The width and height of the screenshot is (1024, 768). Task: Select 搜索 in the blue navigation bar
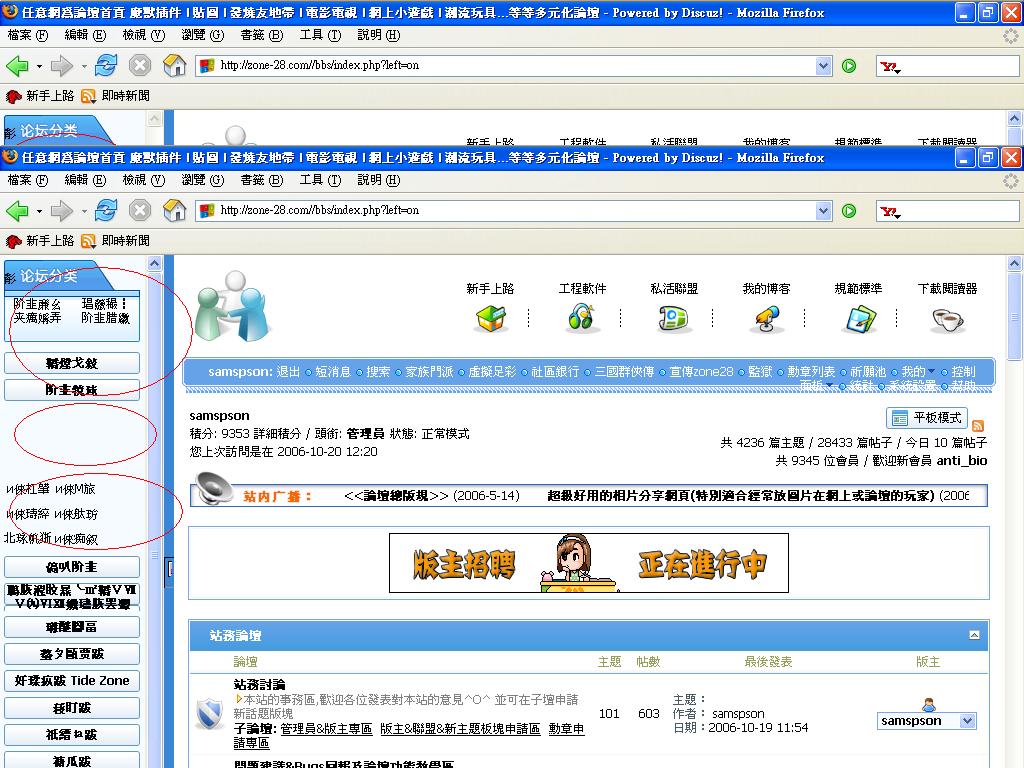pyautogui.click(x=378, y=372)
